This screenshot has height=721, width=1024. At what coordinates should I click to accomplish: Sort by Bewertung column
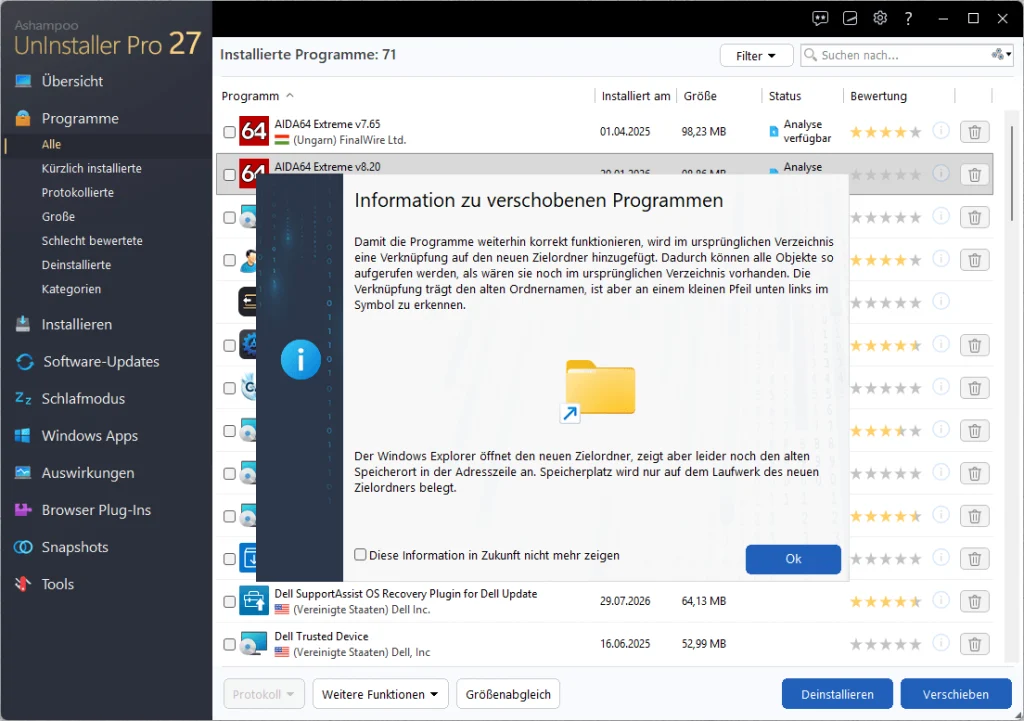(878, 96)
